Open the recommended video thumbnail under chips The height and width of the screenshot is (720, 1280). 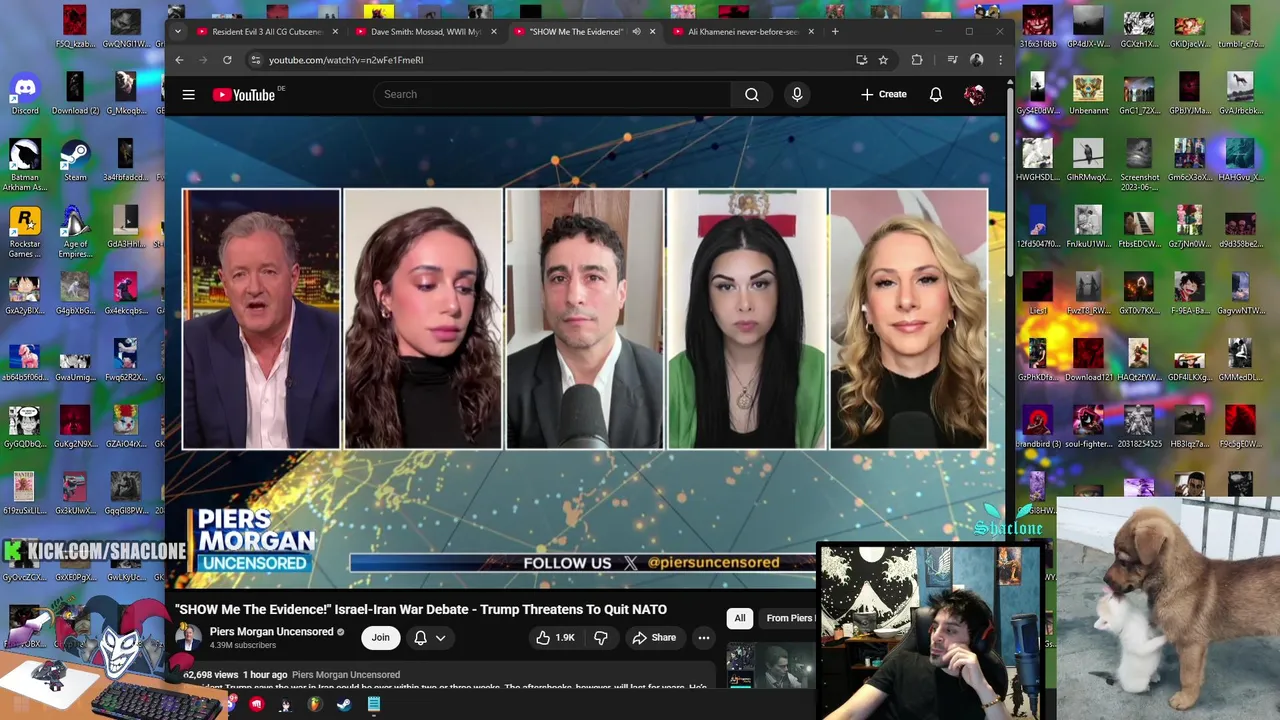772,666
